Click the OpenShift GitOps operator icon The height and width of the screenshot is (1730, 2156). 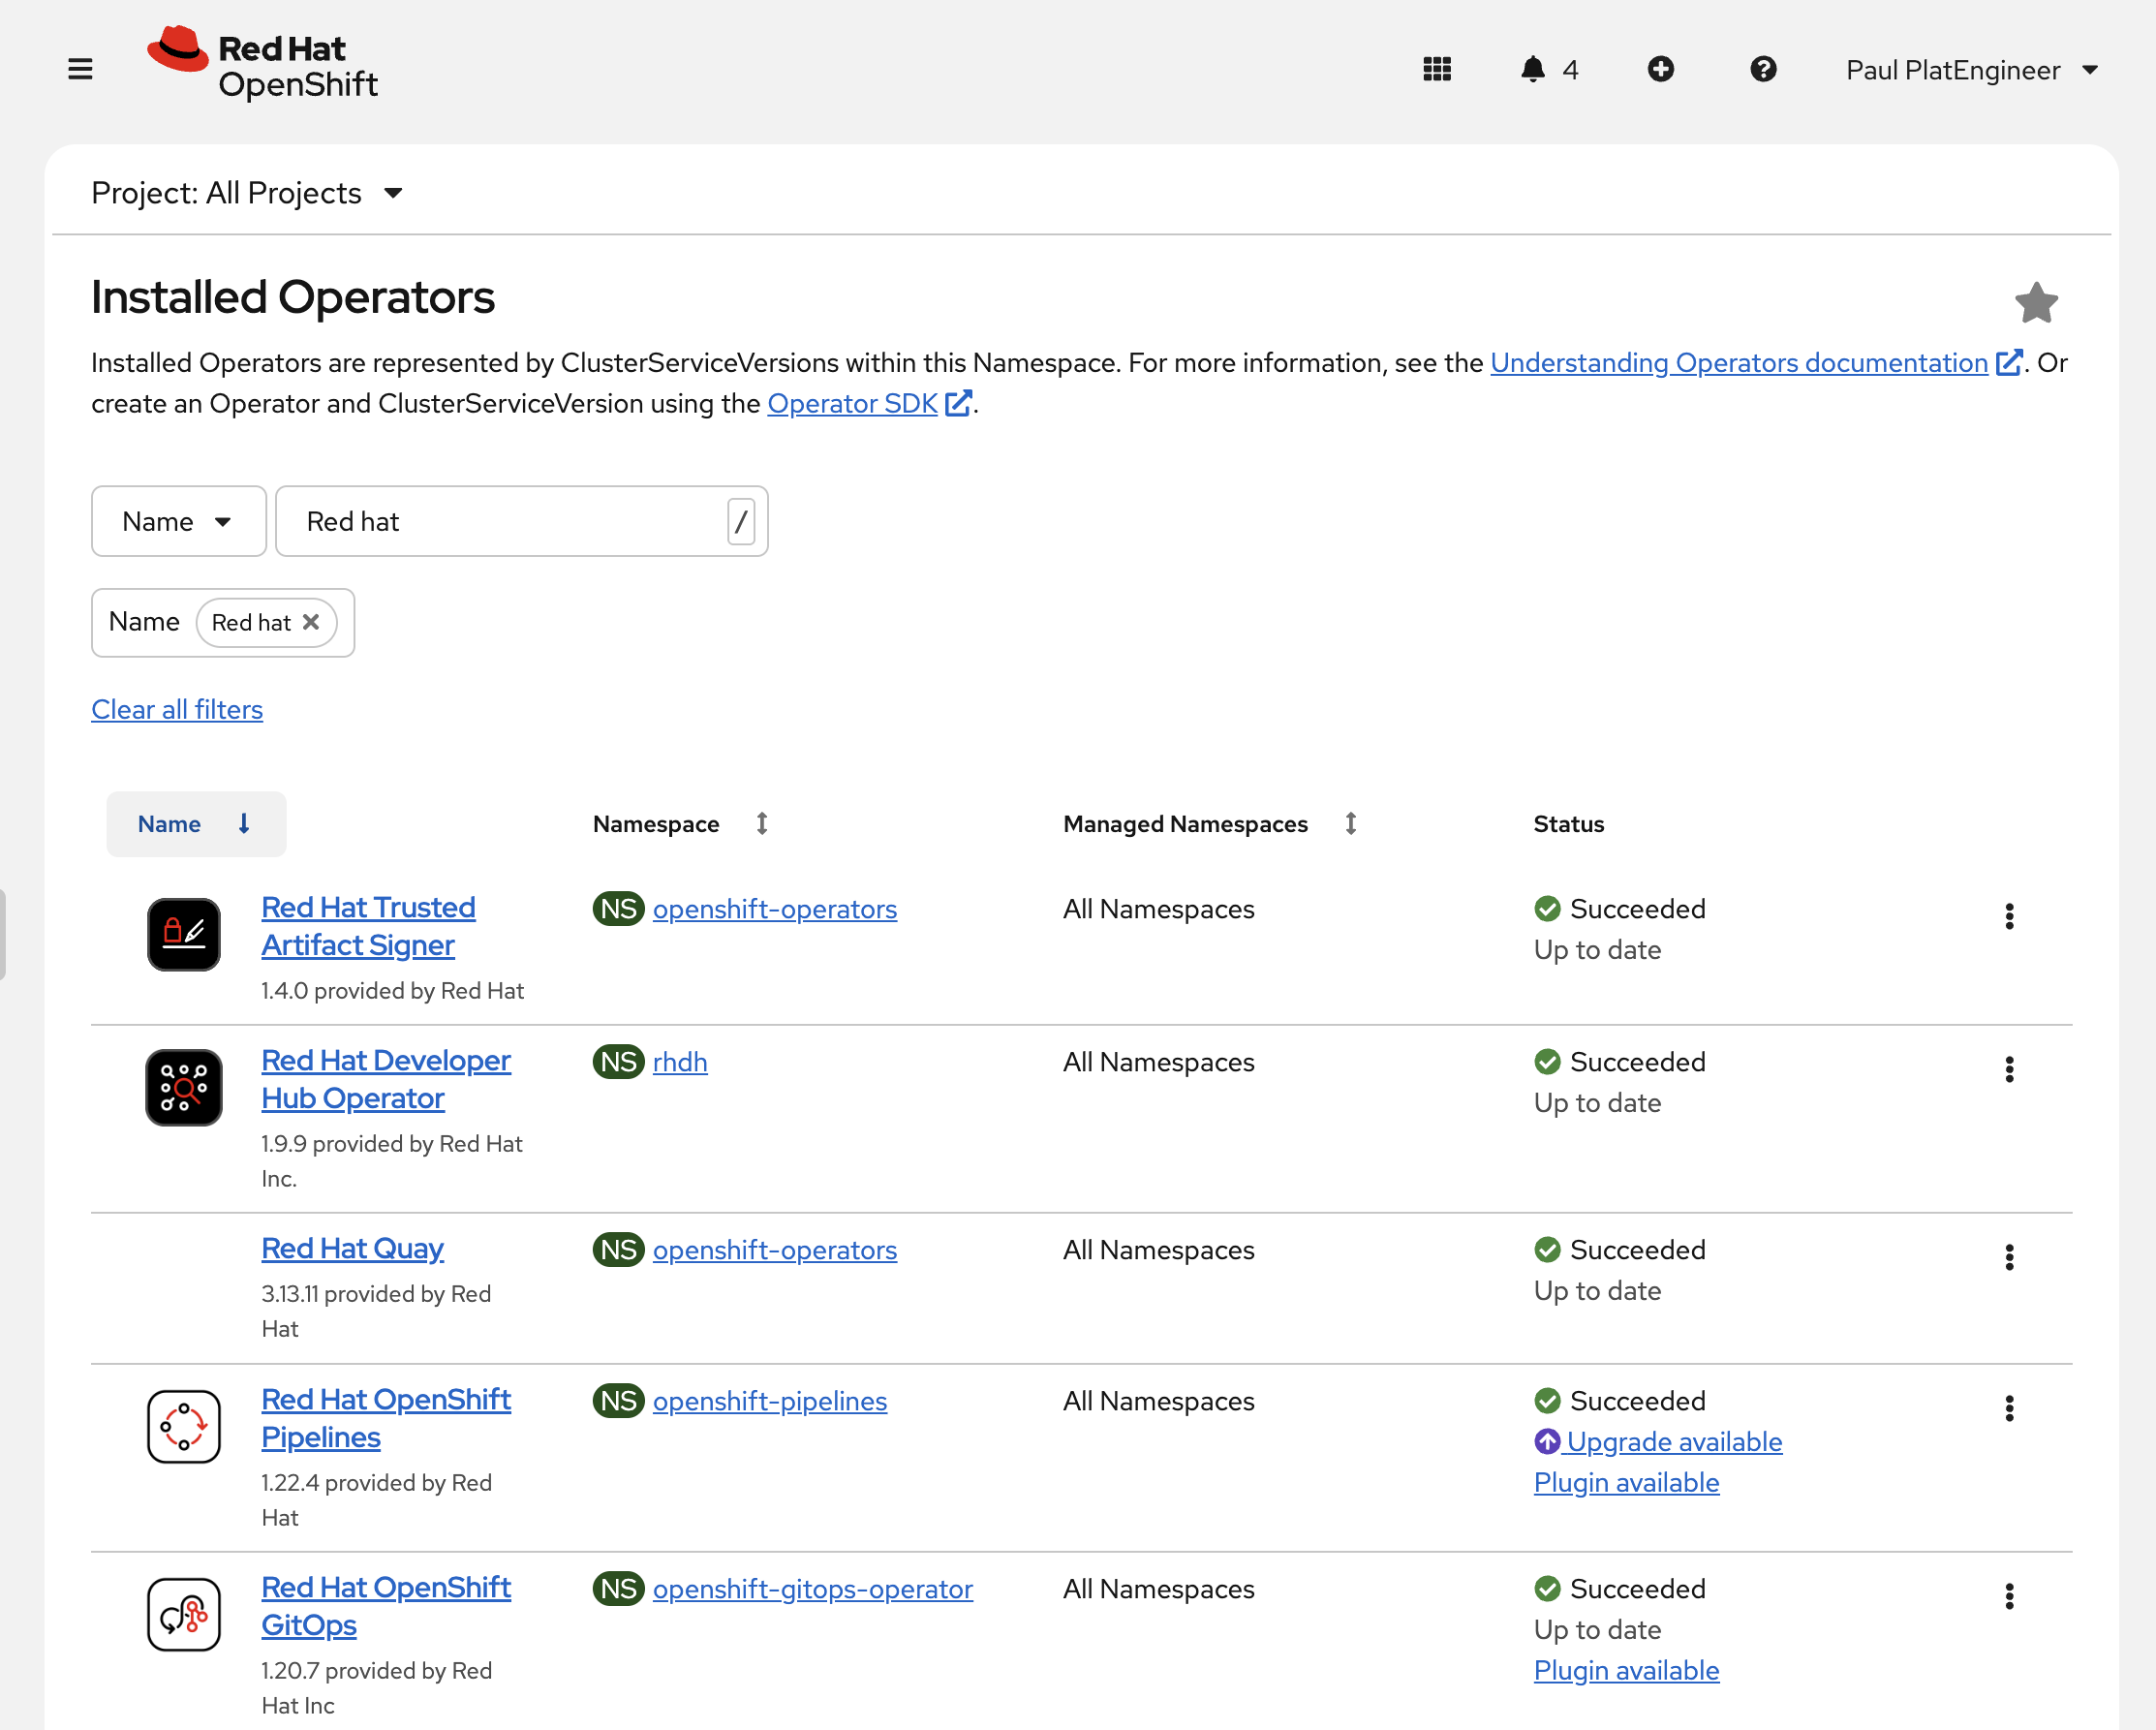[184, 1614]
